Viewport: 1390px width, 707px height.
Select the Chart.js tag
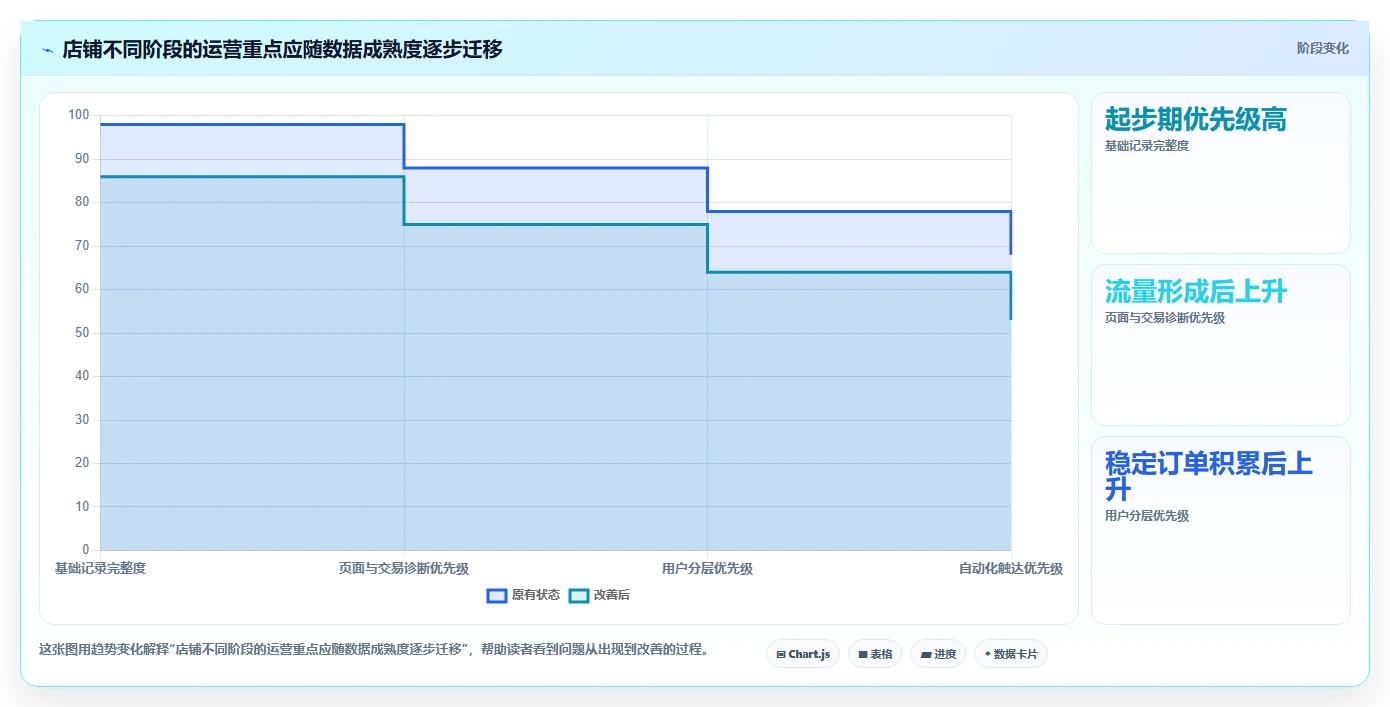[803, 654]
